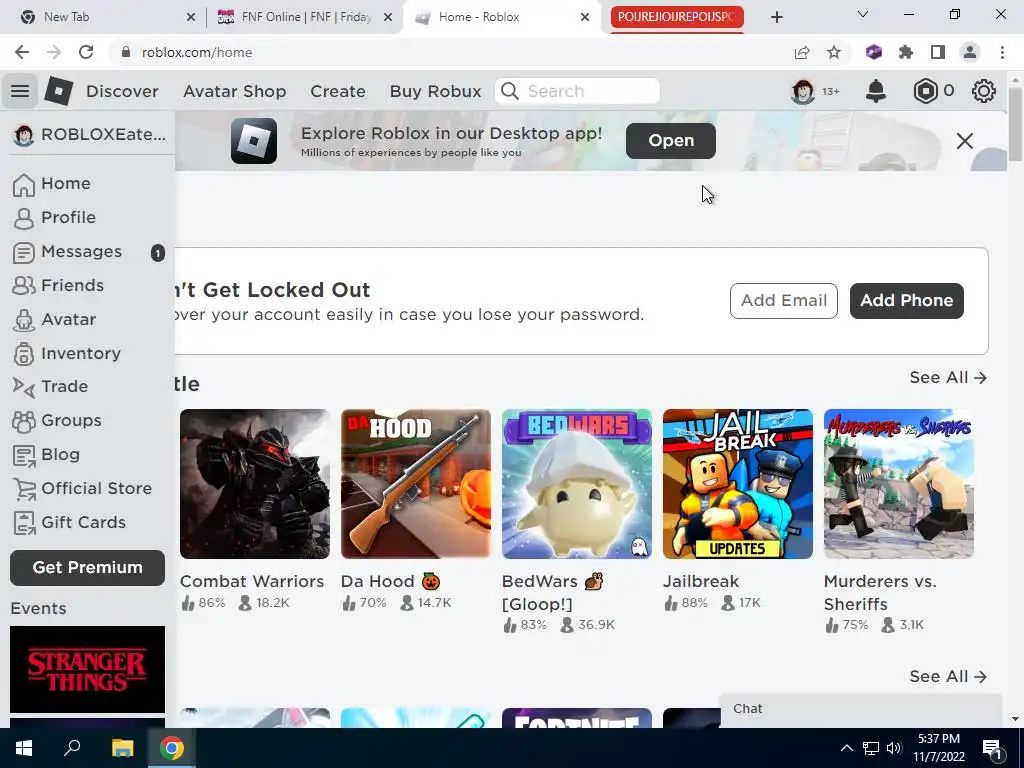
Task: Bookmark this page with the star
Action: click(834, 52)
